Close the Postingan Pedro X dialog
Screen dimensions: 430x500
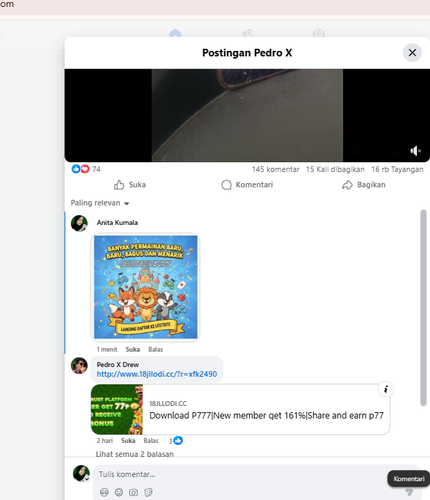412,53
